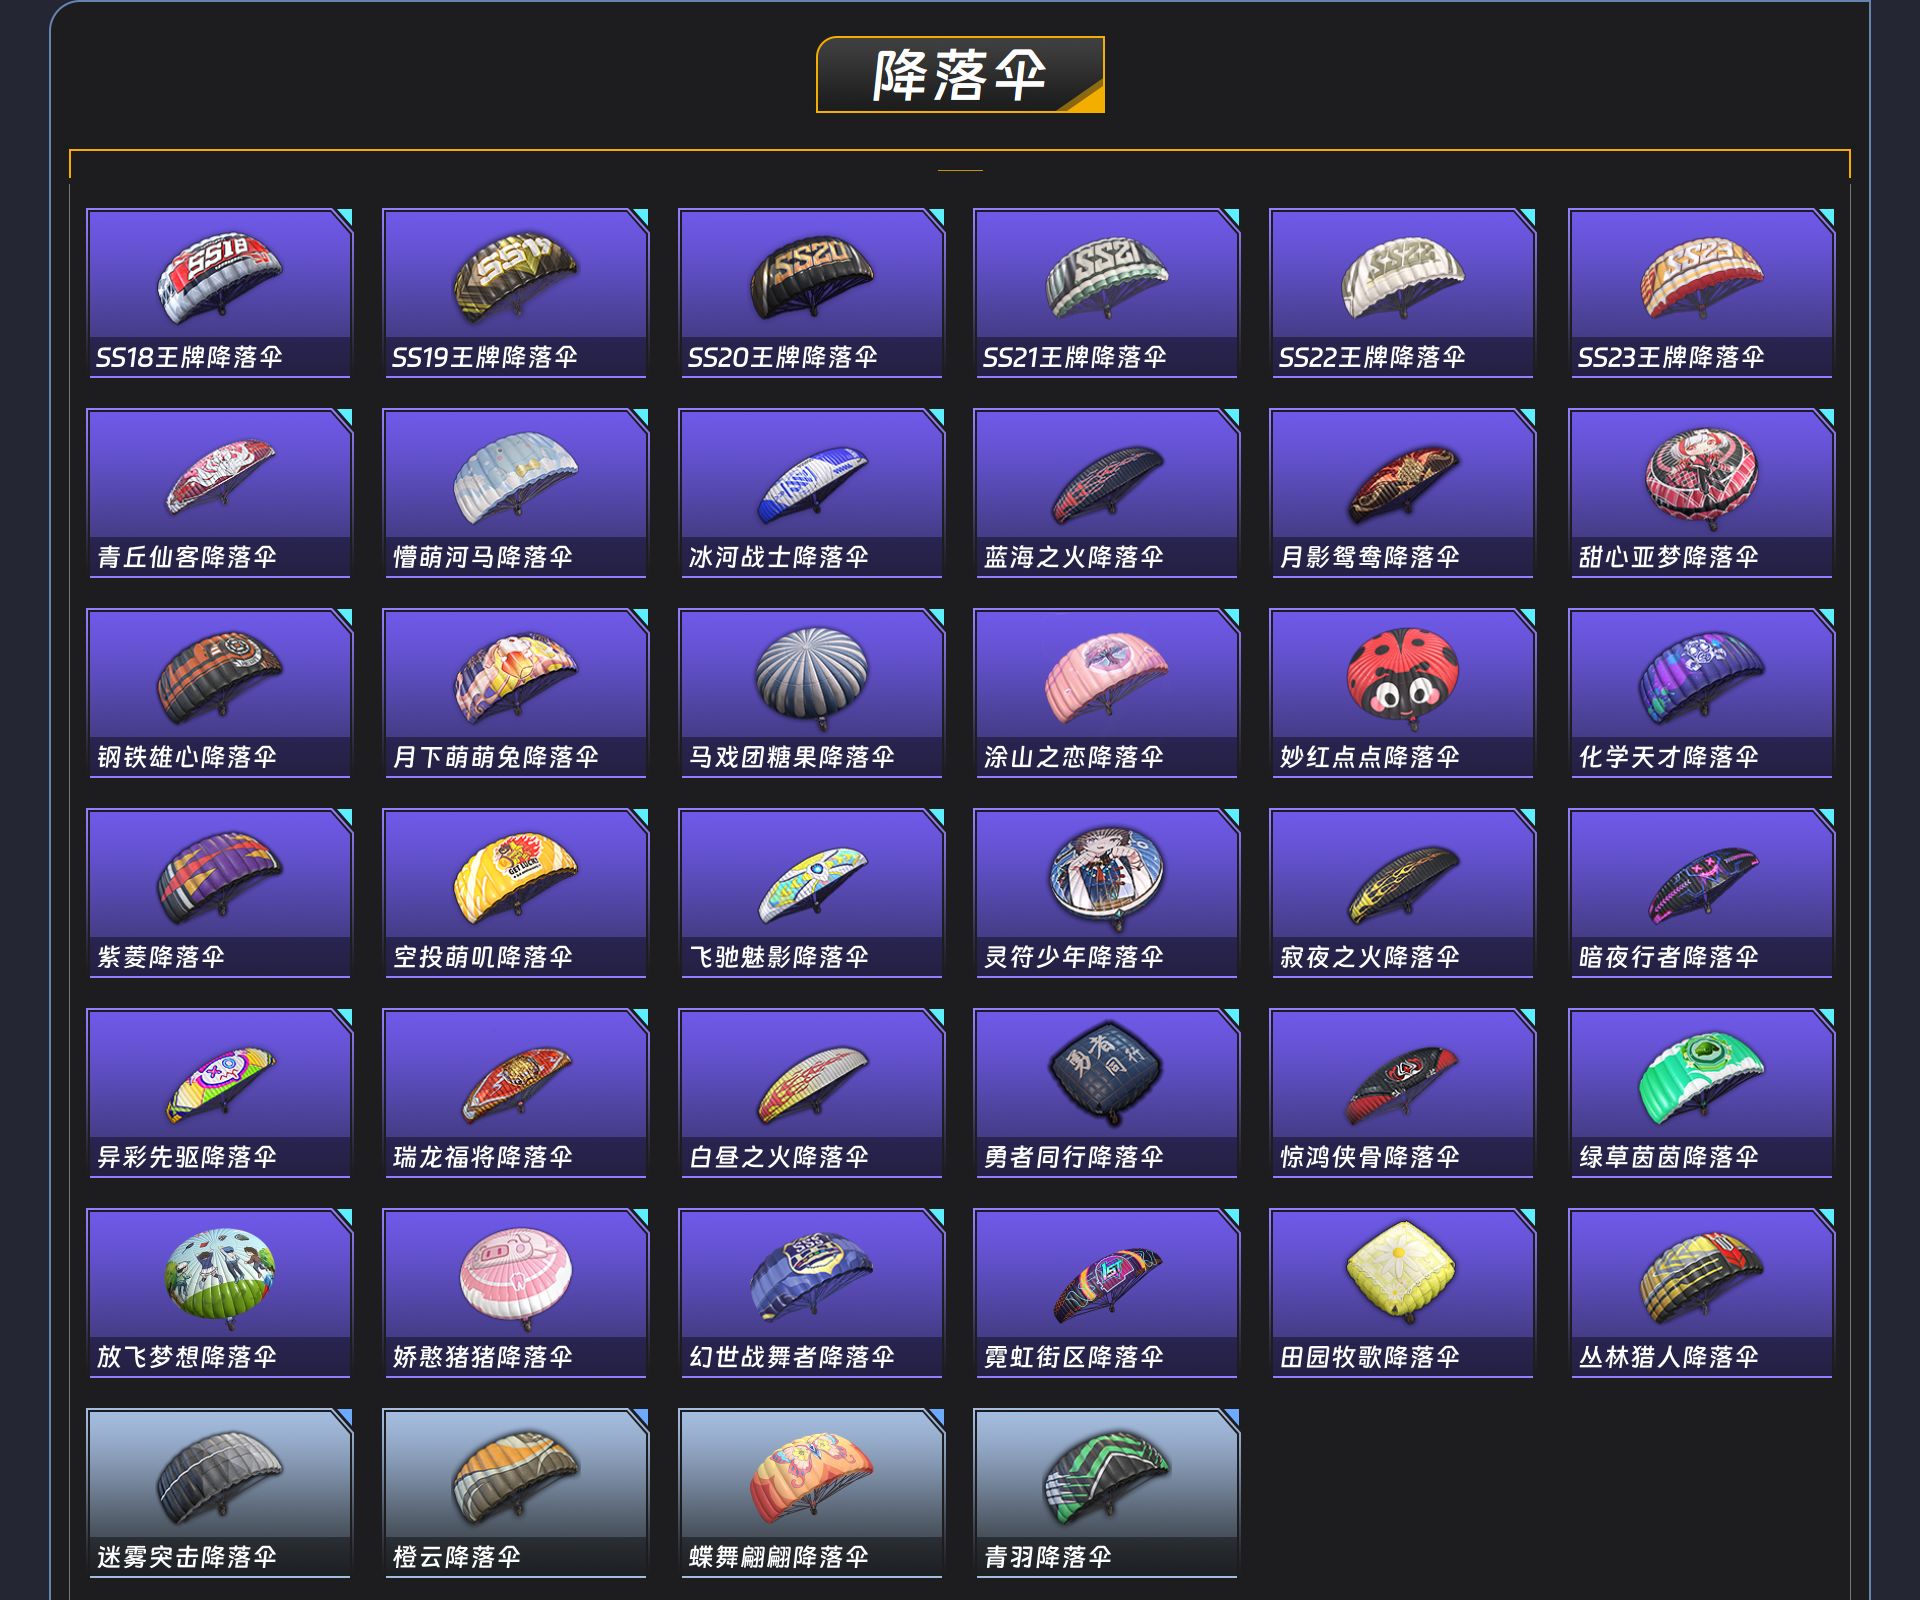1920x1600 pixels.
Task: Select the 勇者同行降落伞 dark parachute
Action: pyautogui.click(x=1107, y=1075)
